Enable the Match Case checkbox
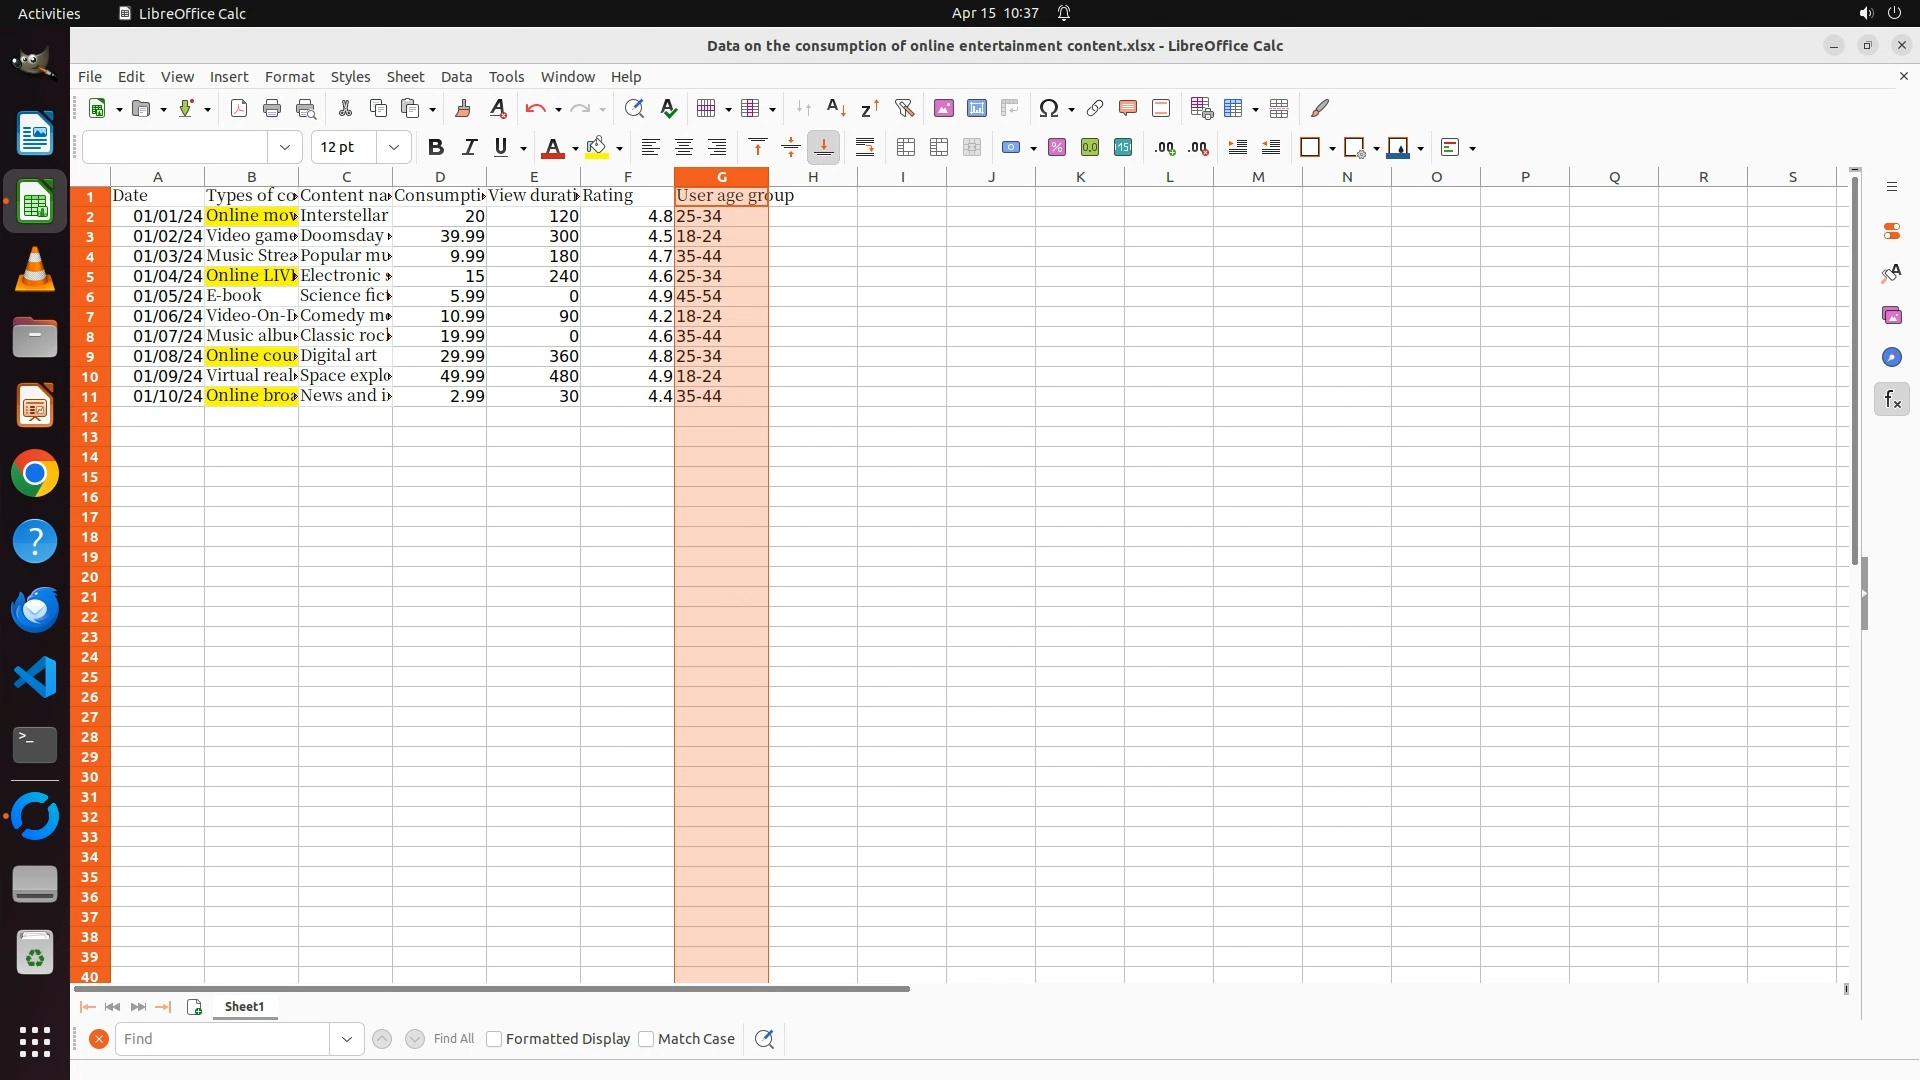1920x1080 pixels. coord(646,1039)
